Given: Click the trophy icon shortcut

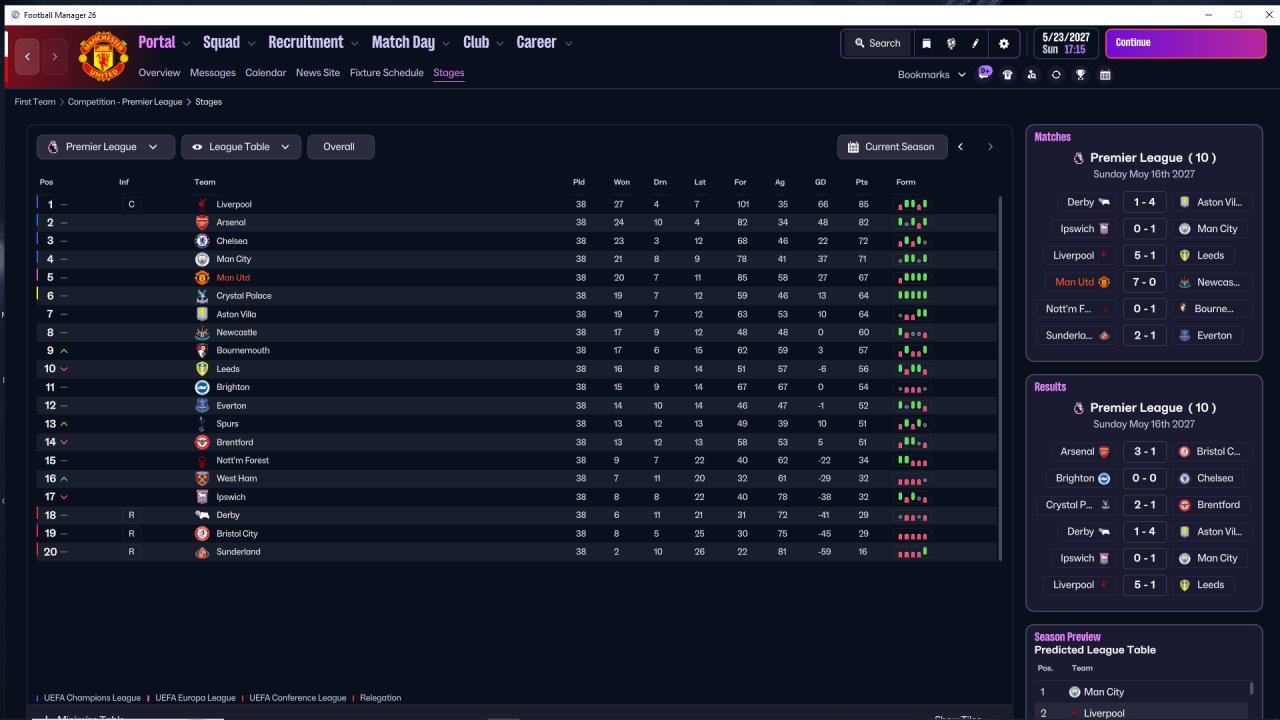Looking at the screenshot, I should coord(1080,74).
